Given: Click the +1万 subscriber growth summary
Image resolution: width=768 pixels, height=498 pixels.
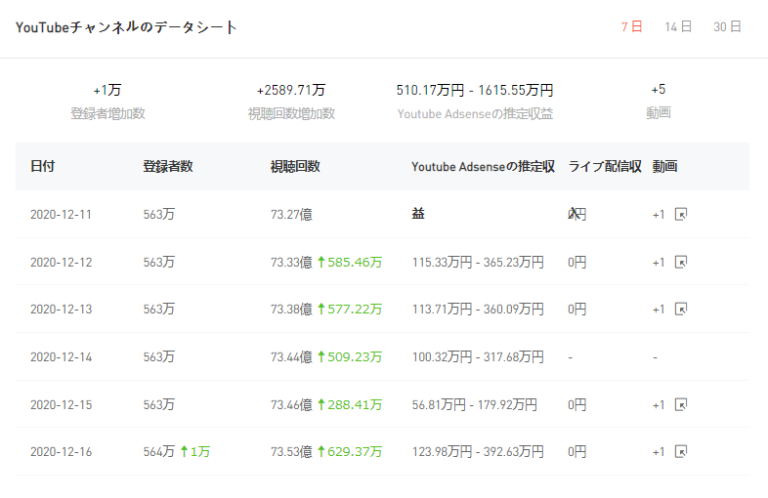Looking at the screenshot, I should [107, 90].
